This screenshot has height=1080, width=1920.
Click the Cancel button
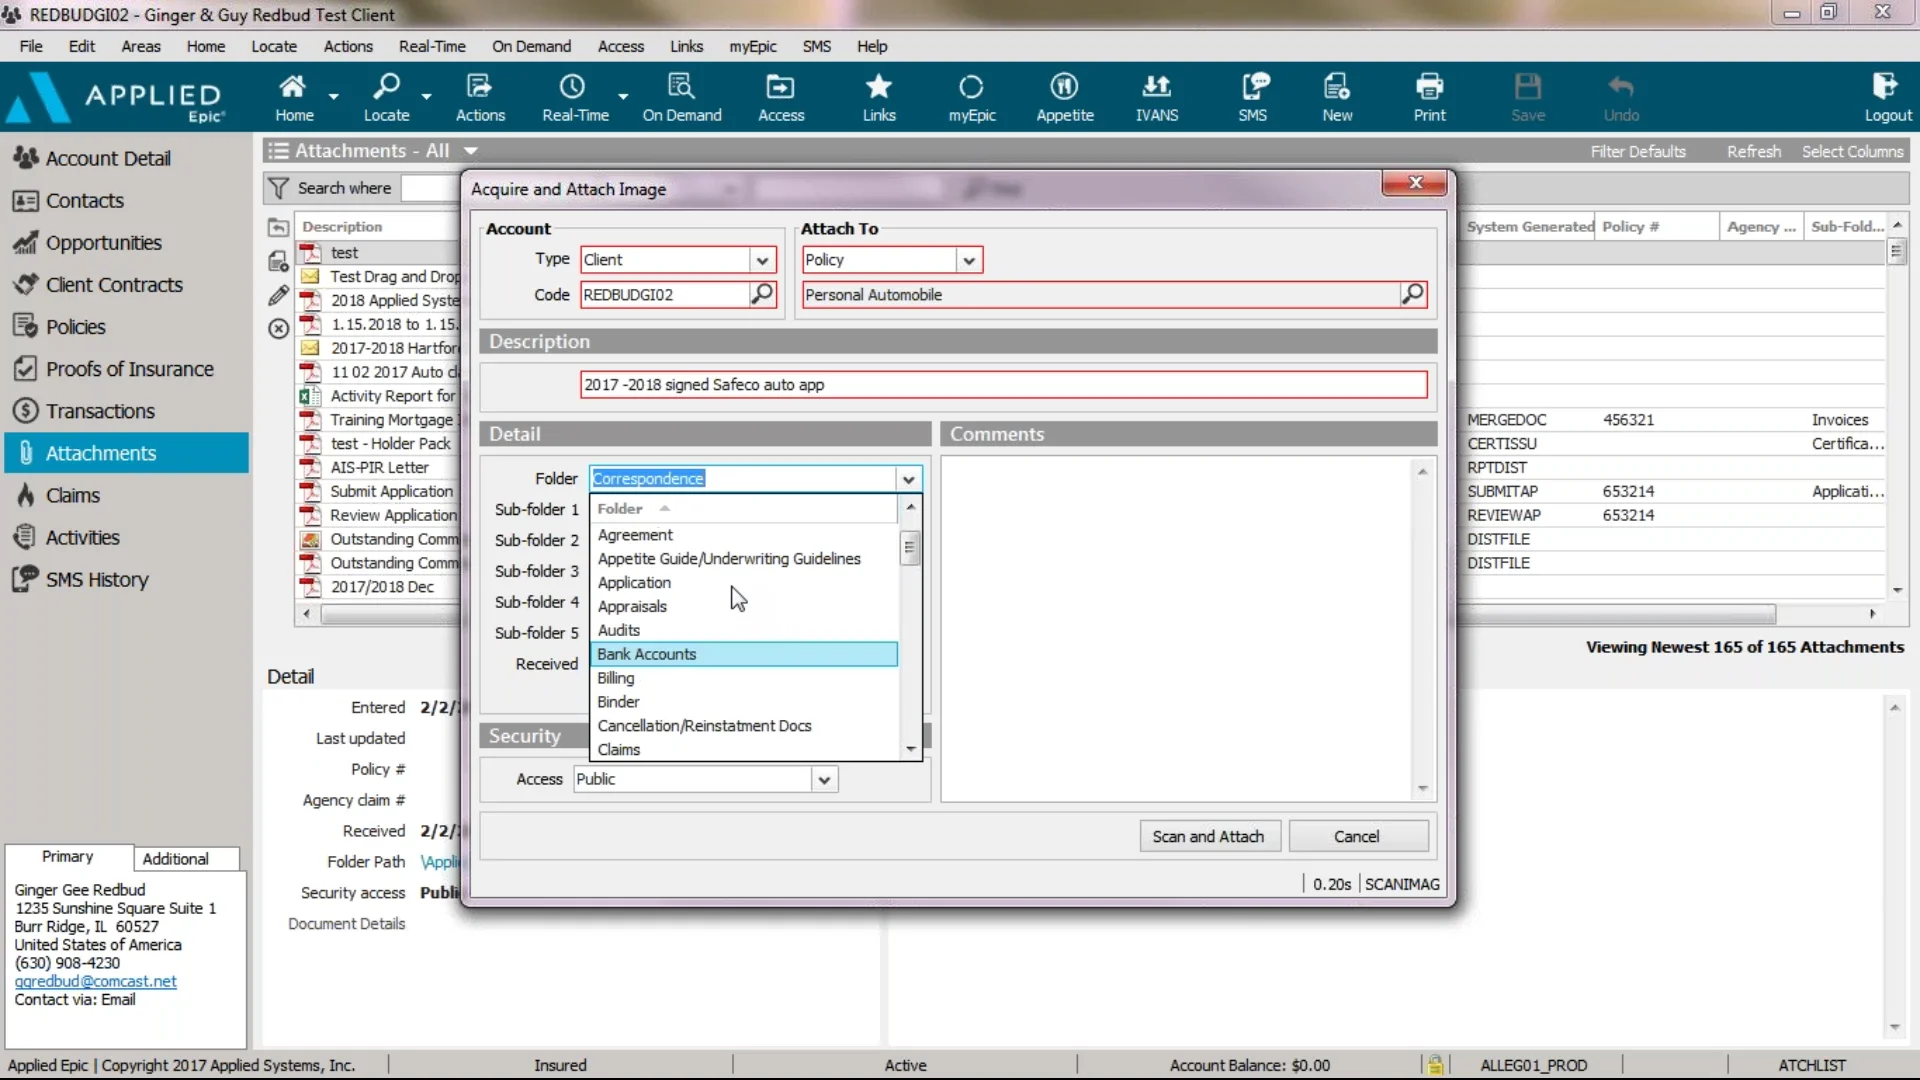[1356, 837]
